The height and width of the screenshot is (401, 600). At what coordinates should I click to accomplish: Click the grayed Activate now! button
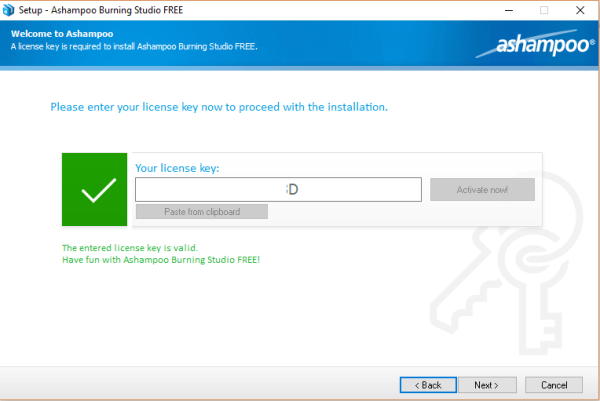(x=482, y=189)
